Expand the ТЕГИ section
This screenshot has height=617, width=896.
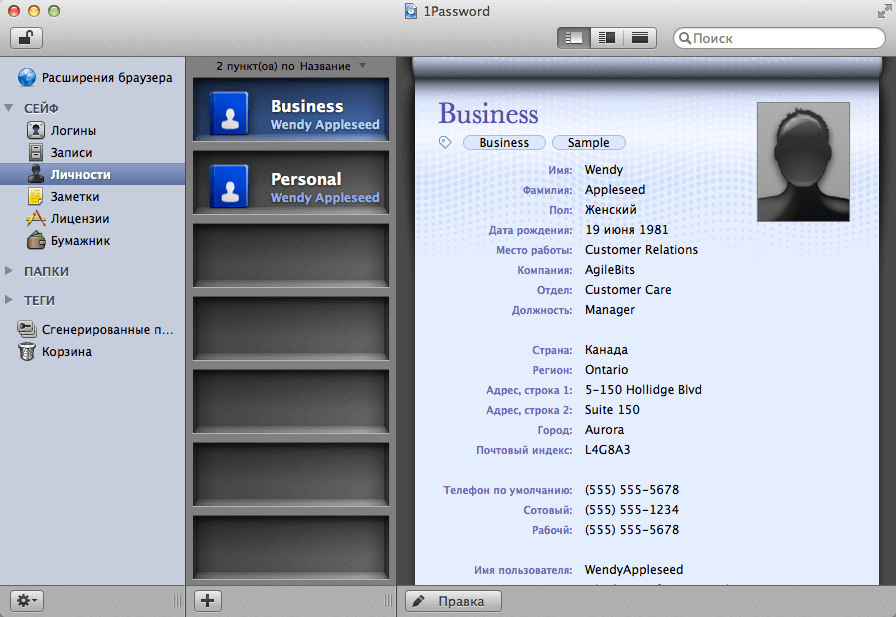pyautogui.click(x=9, y=300)
